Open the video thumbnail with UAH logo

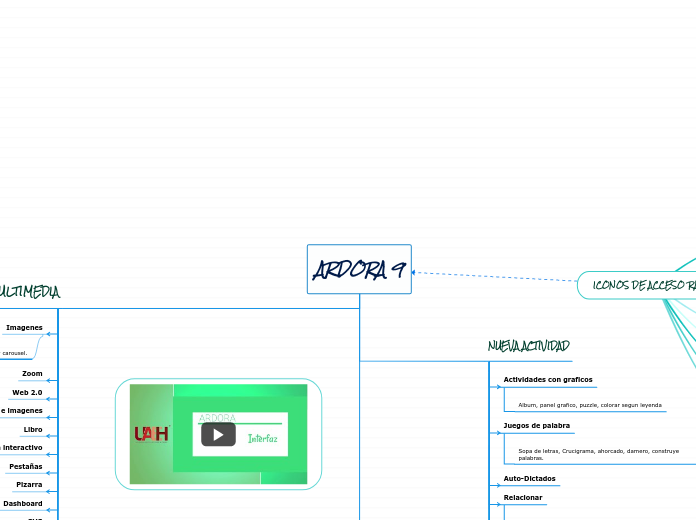coord(218,434)
